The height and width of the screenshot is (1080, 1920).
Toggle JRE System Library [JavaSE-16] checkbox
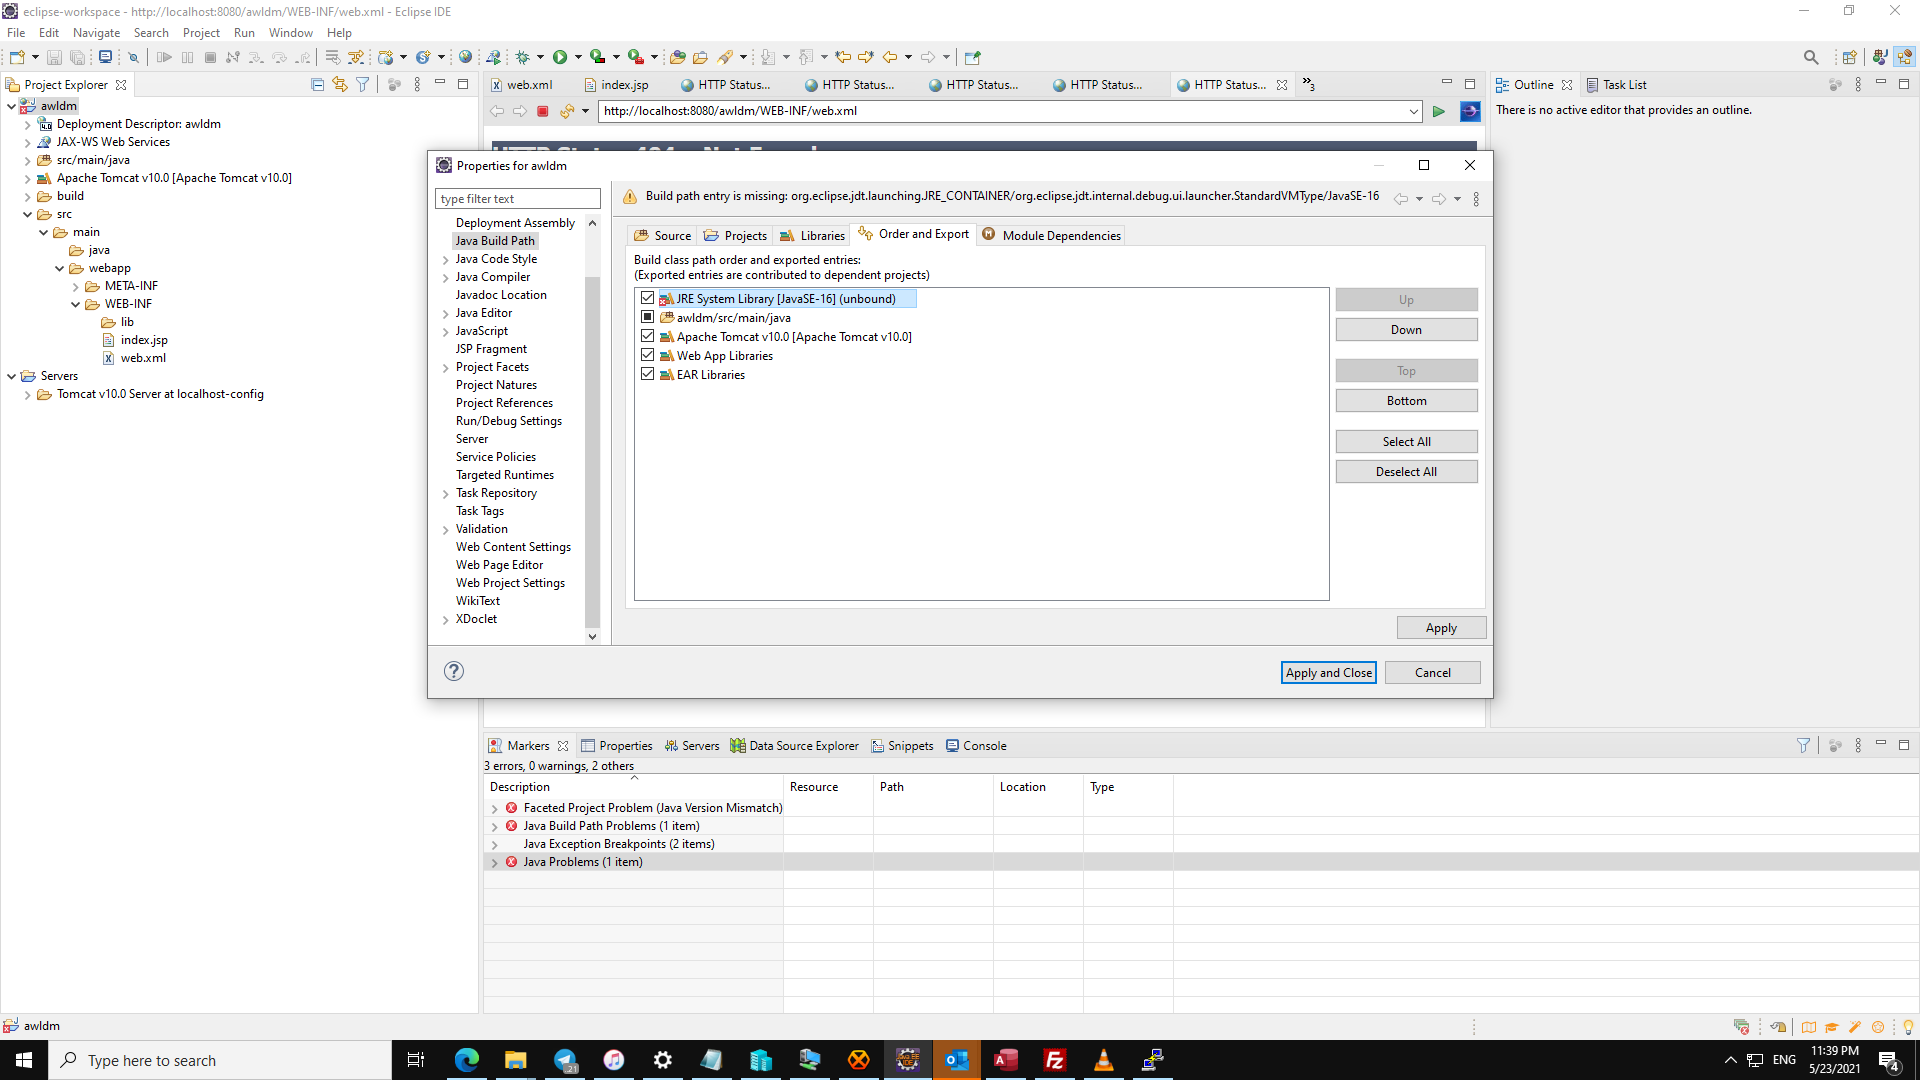coord(648,298)
